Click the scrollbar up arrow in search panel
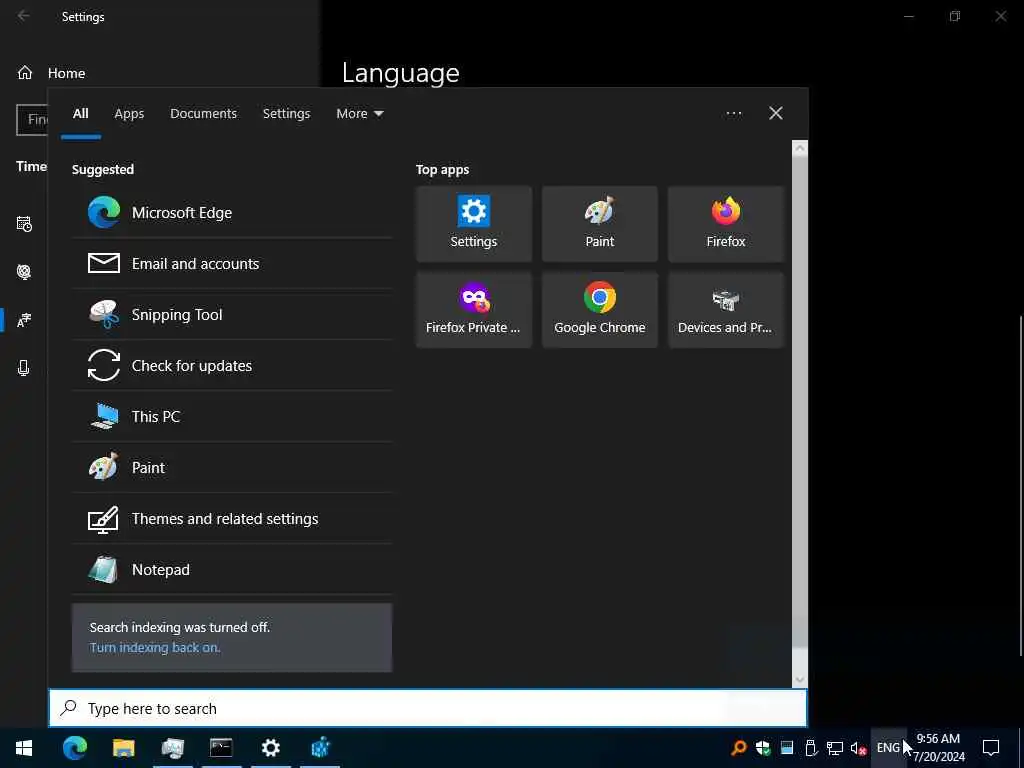 coord(799,148)
